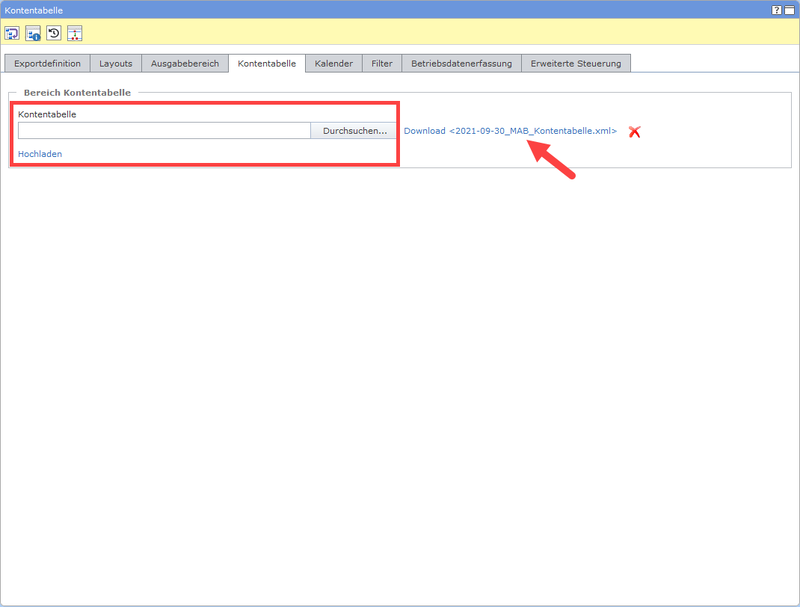Click the first toolbar icon with purple arrow
Image resolution: width=800 pixels, height=607 pixels.
12,33
